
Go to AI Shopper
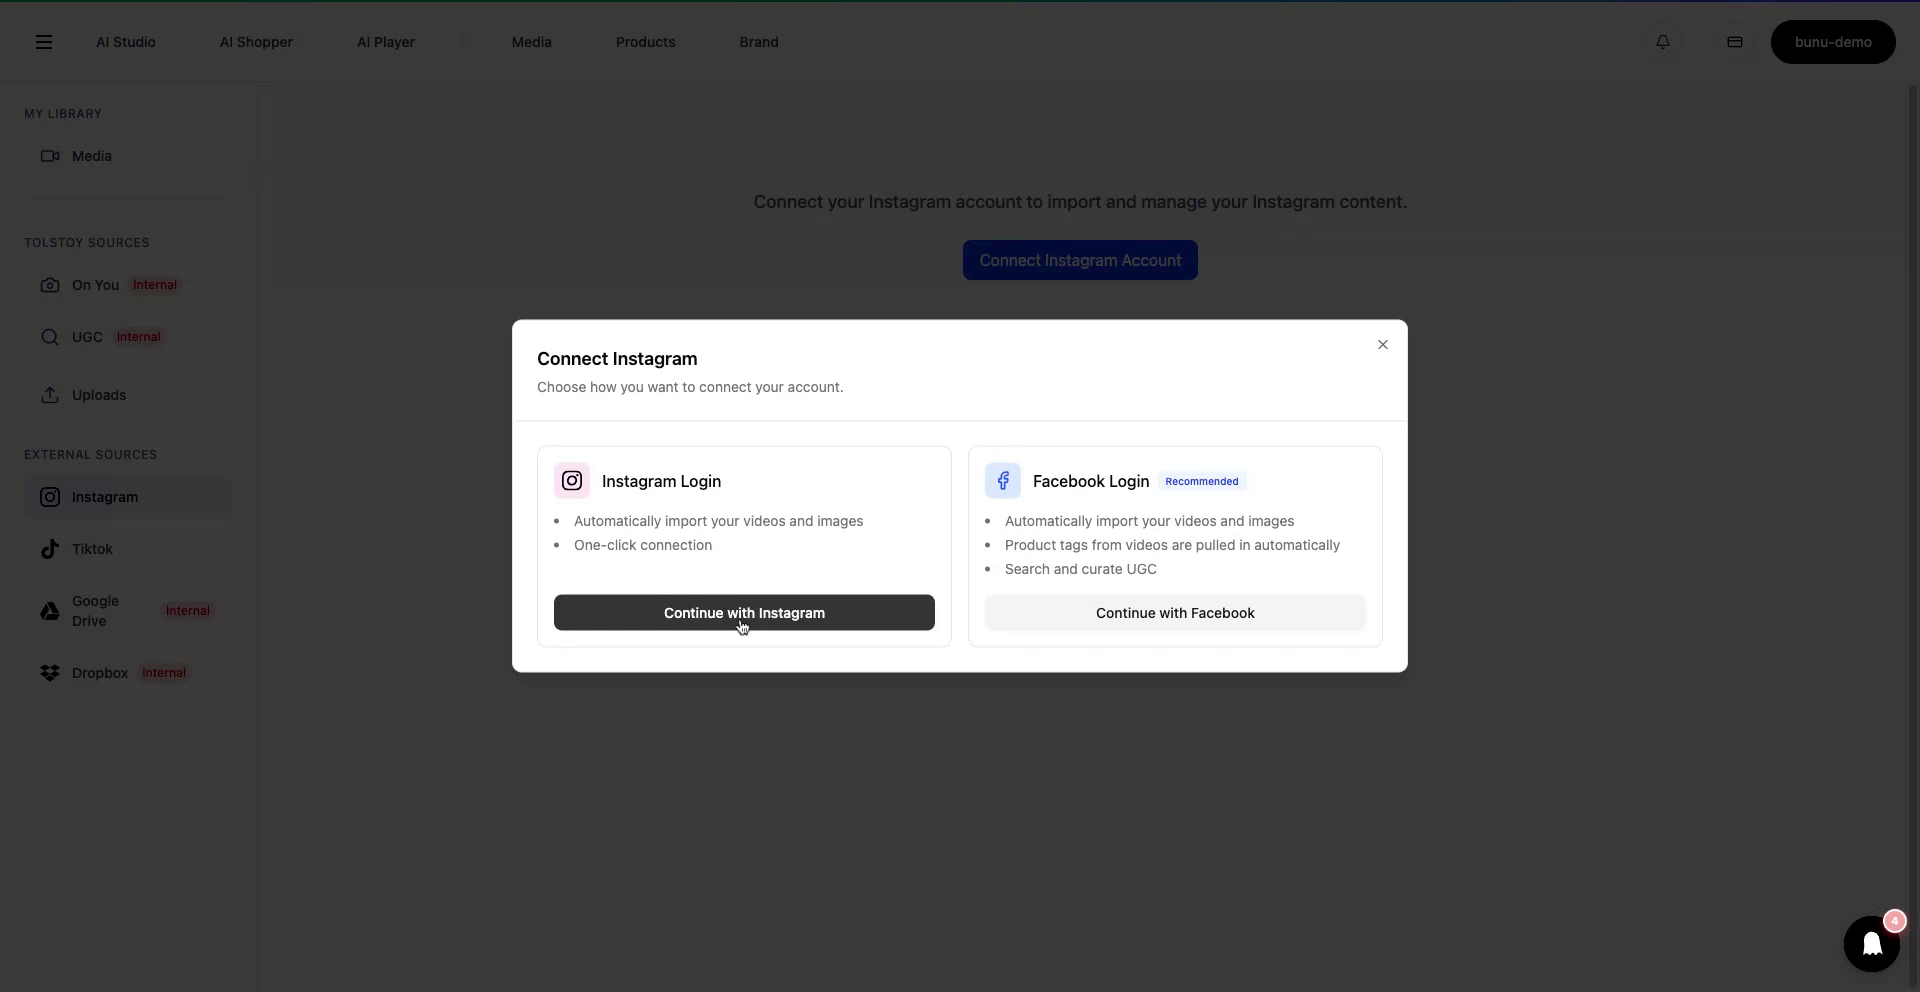pyautogui.click(x=256, y=42)
